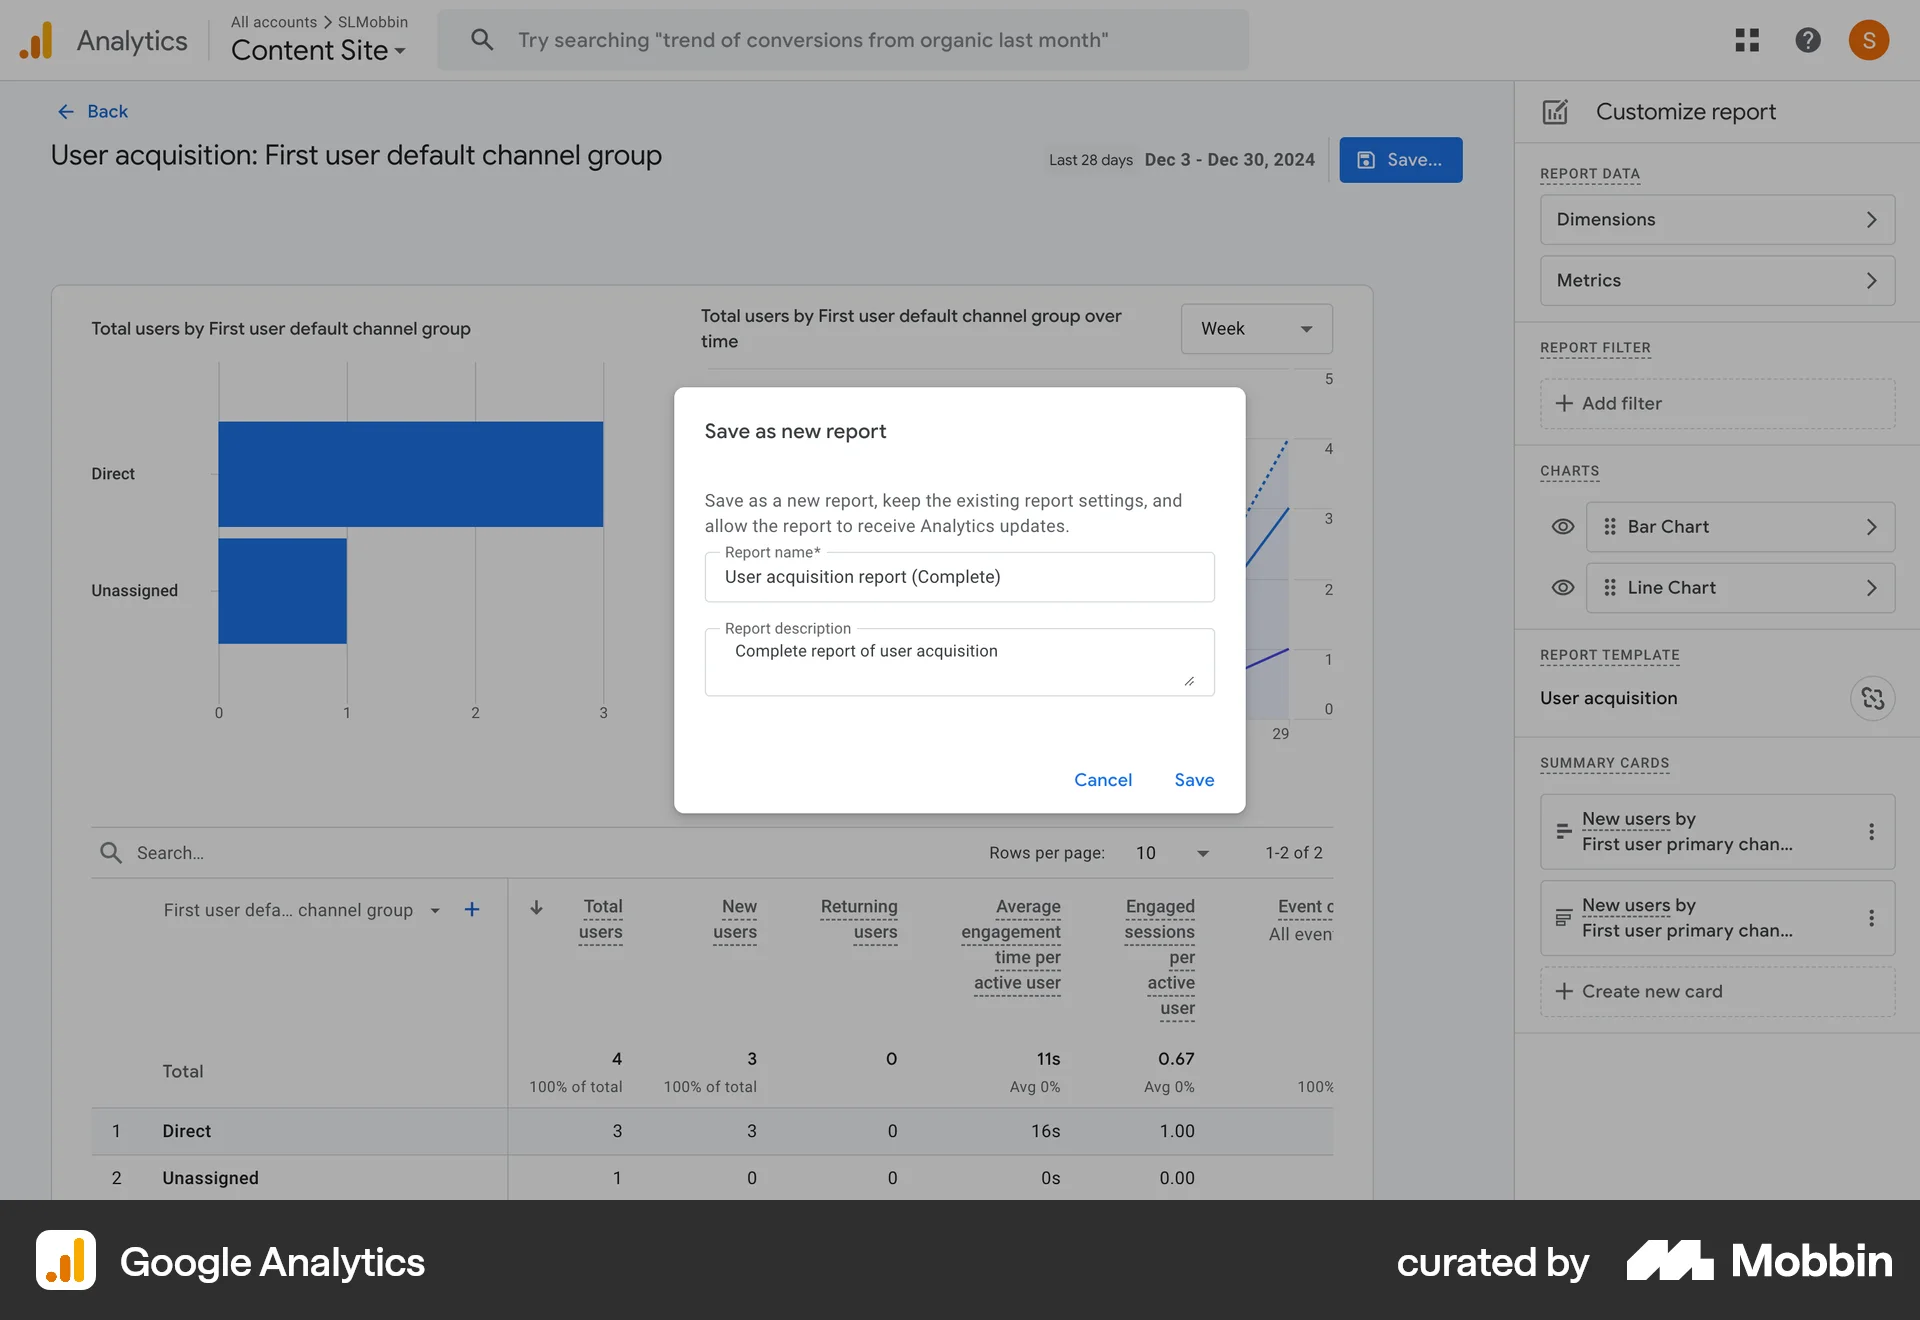Click the Report name text field

pos(959,577)
